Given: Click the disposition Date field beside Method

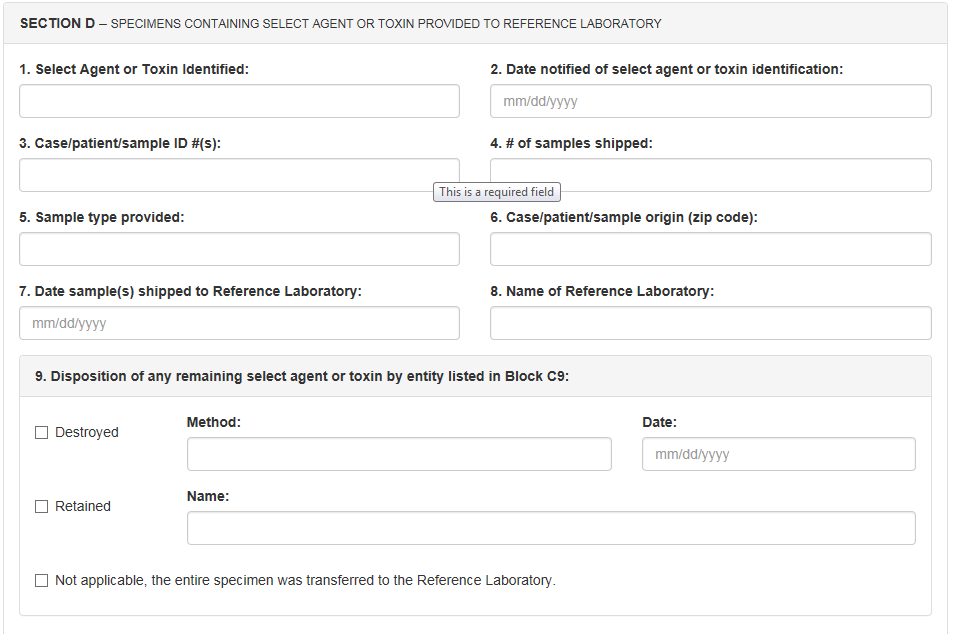Looking at the screenshot, I should tap(778, 454).
